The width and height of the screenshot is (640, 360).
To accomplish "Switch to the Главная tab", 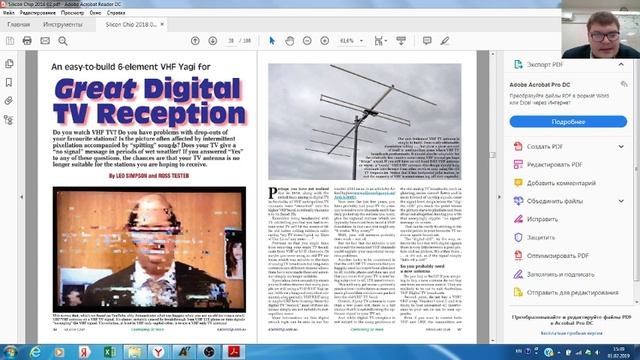I will click(19, 24).
